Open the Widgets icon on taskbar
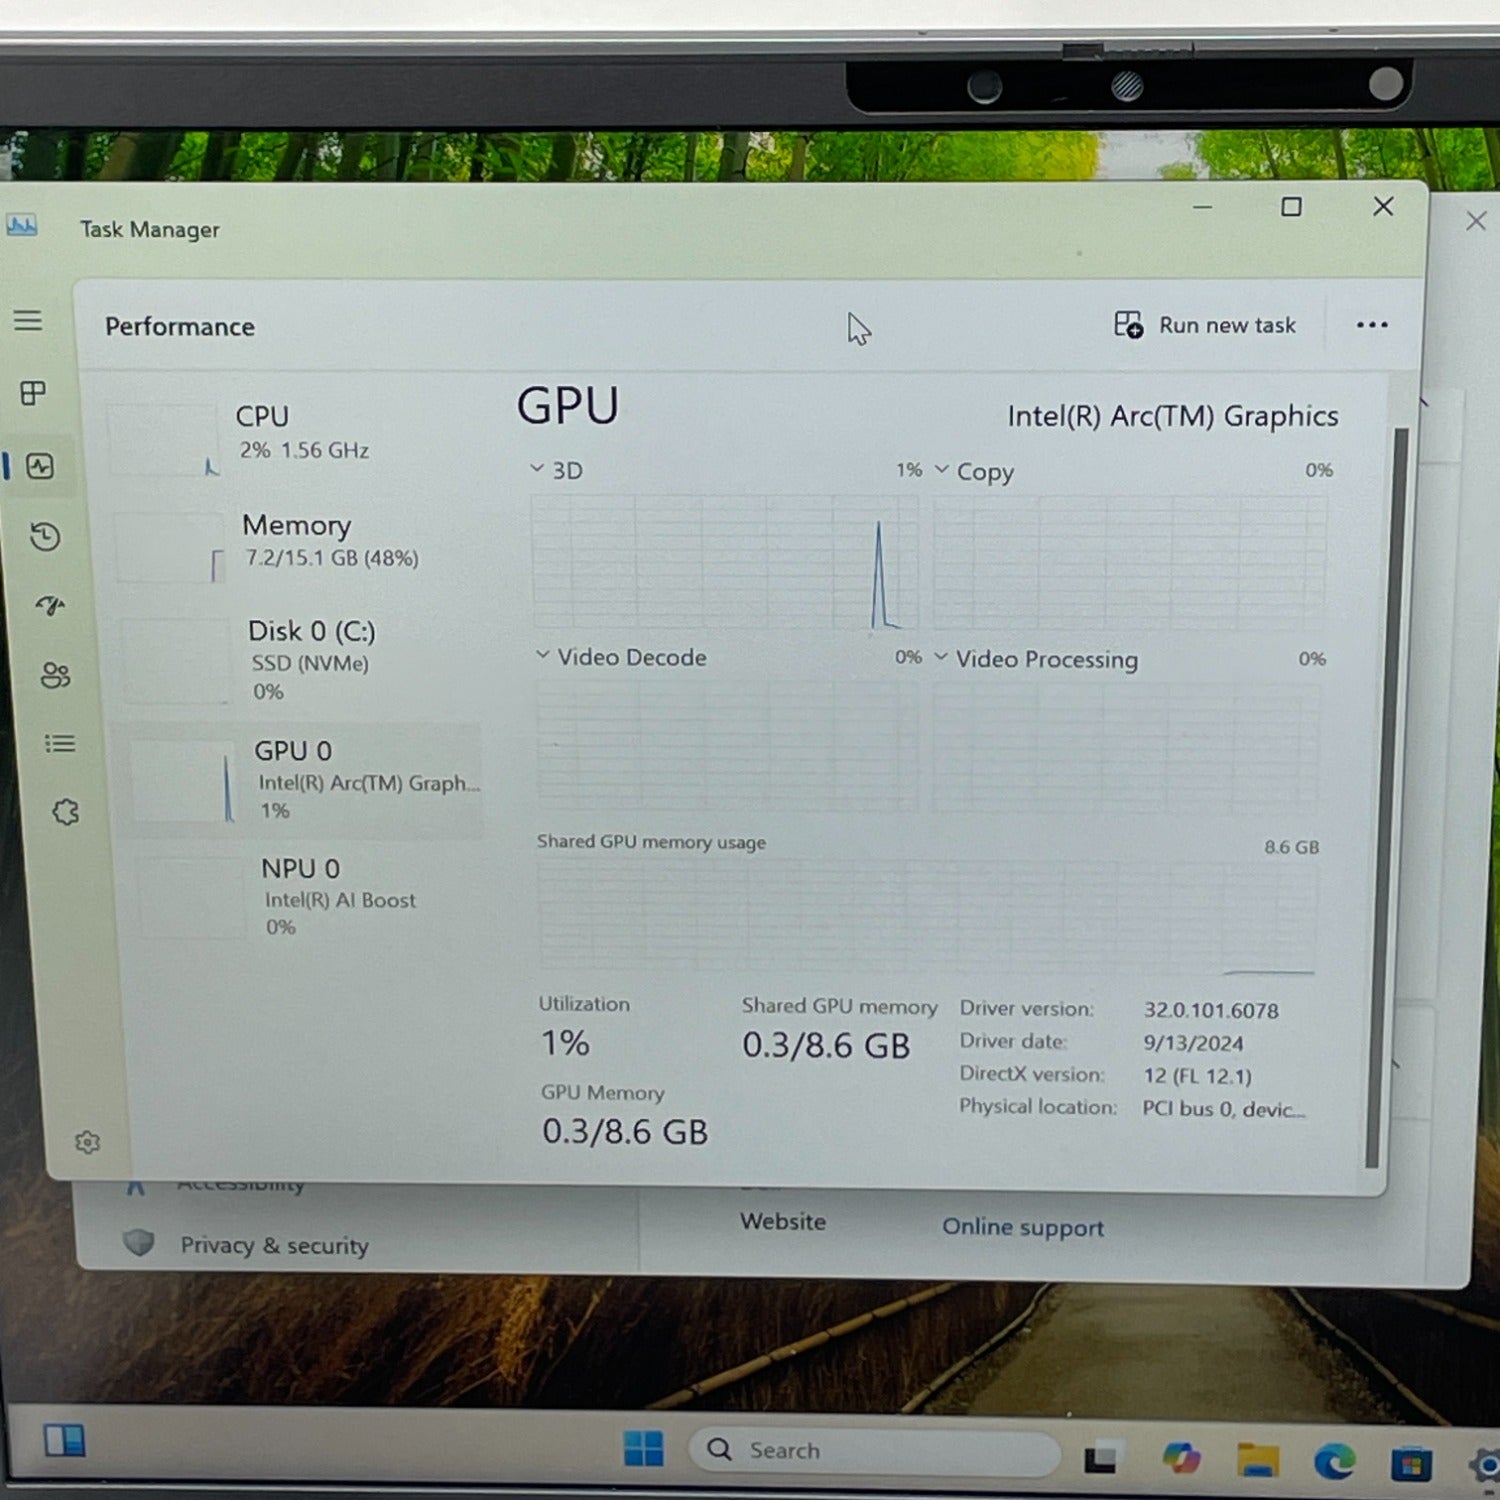Screen dimensions: 1500x1500 pos(65,1441)
